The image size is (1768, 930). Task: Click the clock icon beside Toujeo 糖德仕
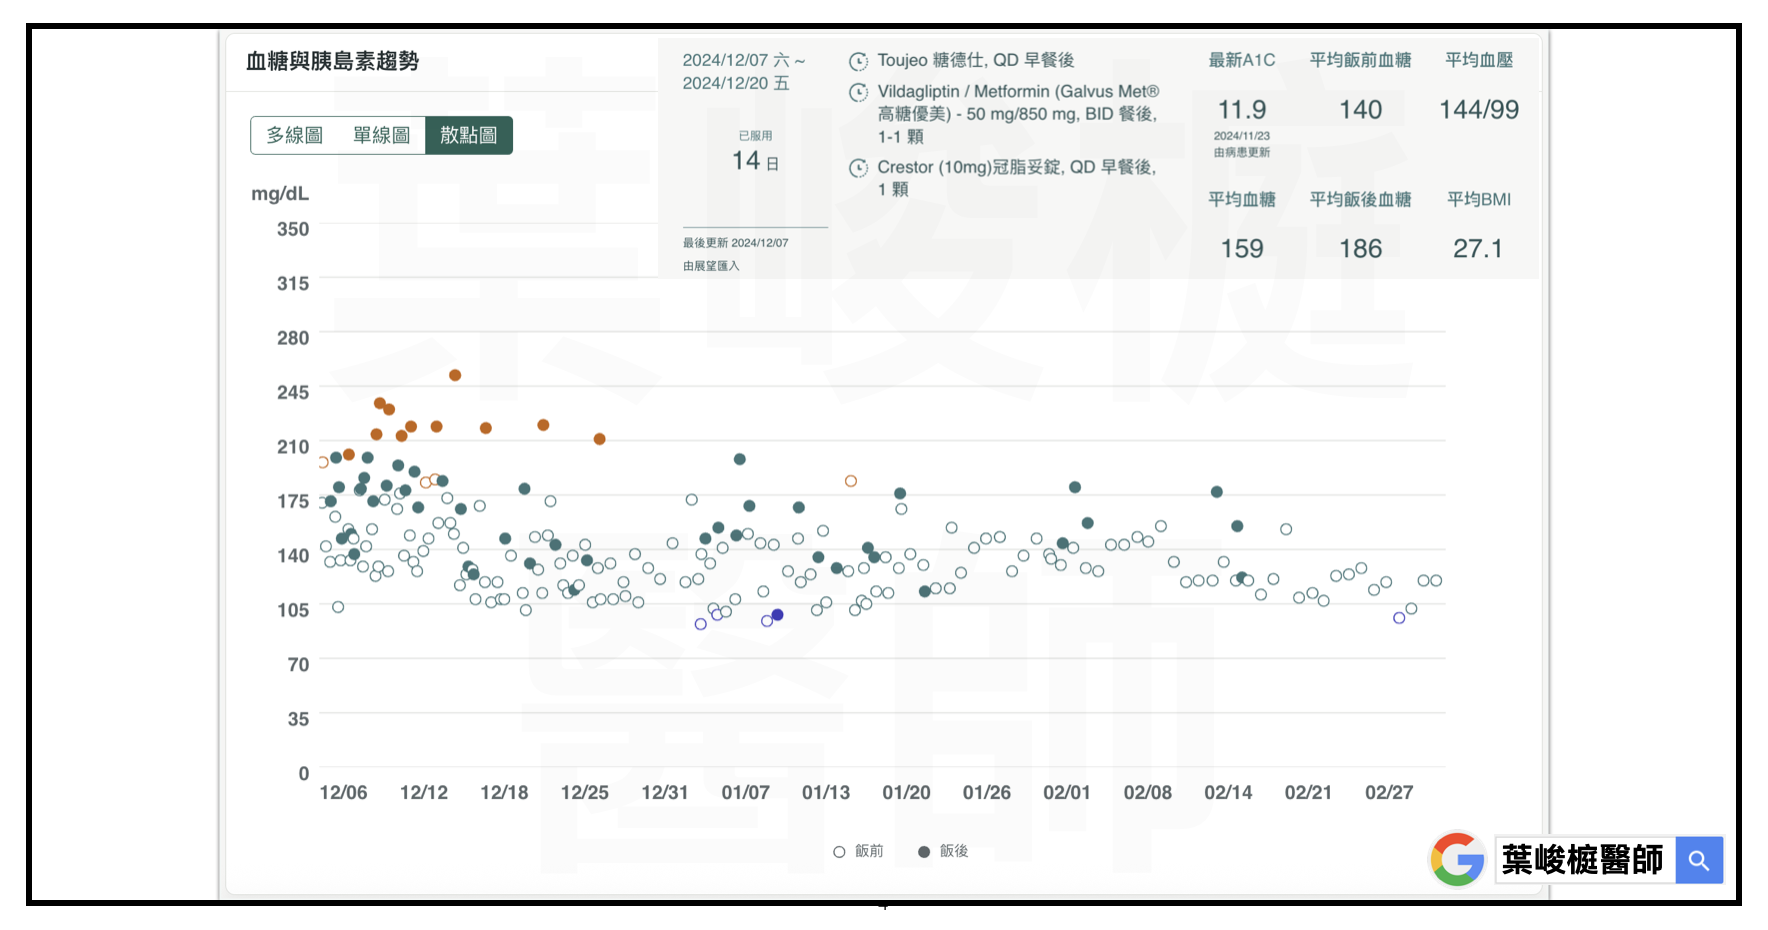(858, 61)
